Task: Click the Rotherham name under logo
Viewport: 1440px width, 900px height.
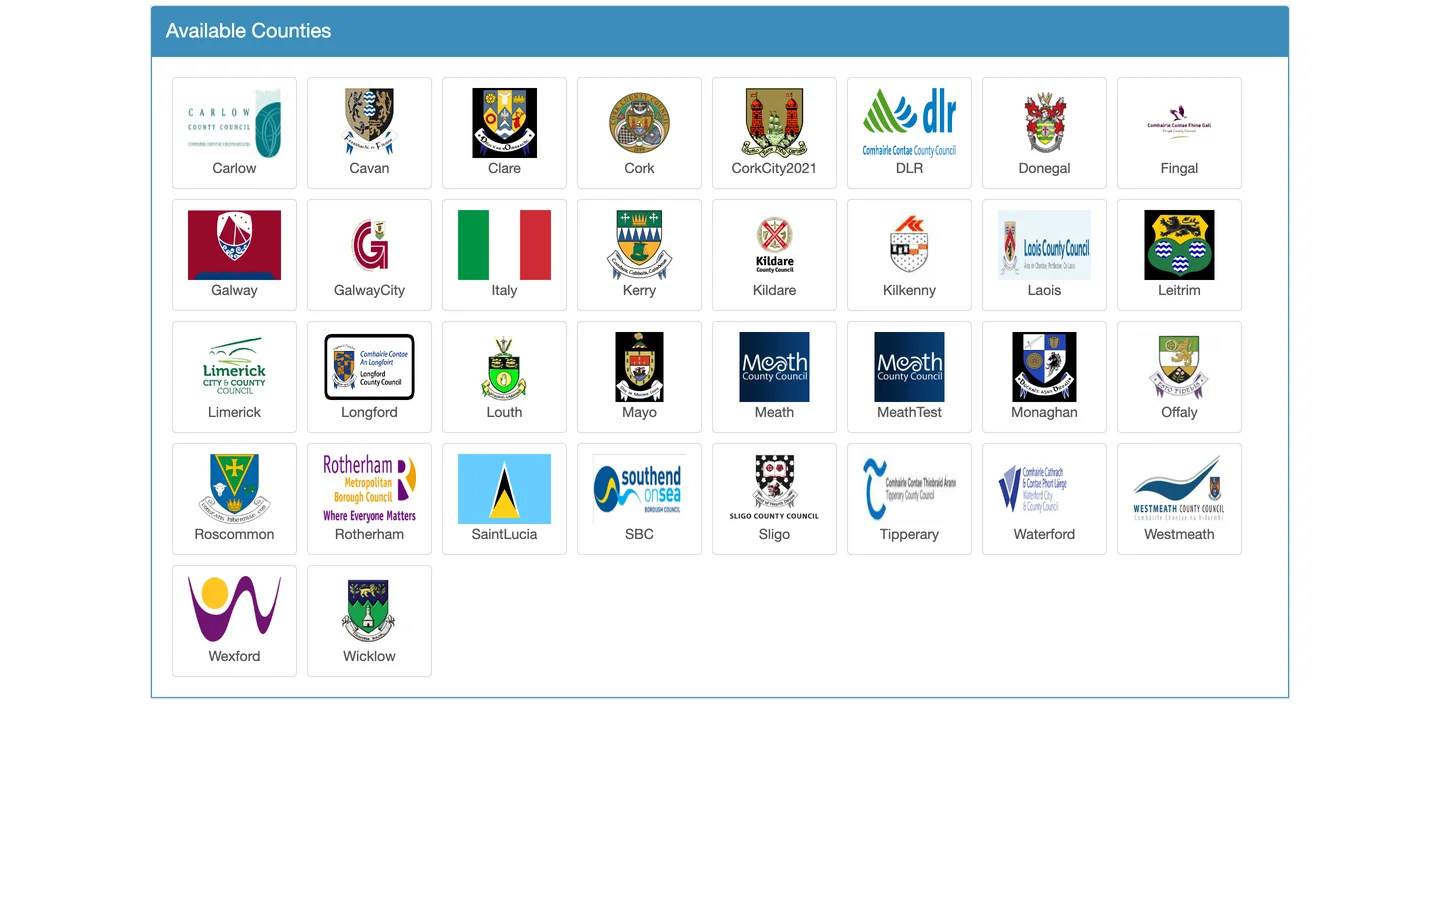Action: click(369, 534)
